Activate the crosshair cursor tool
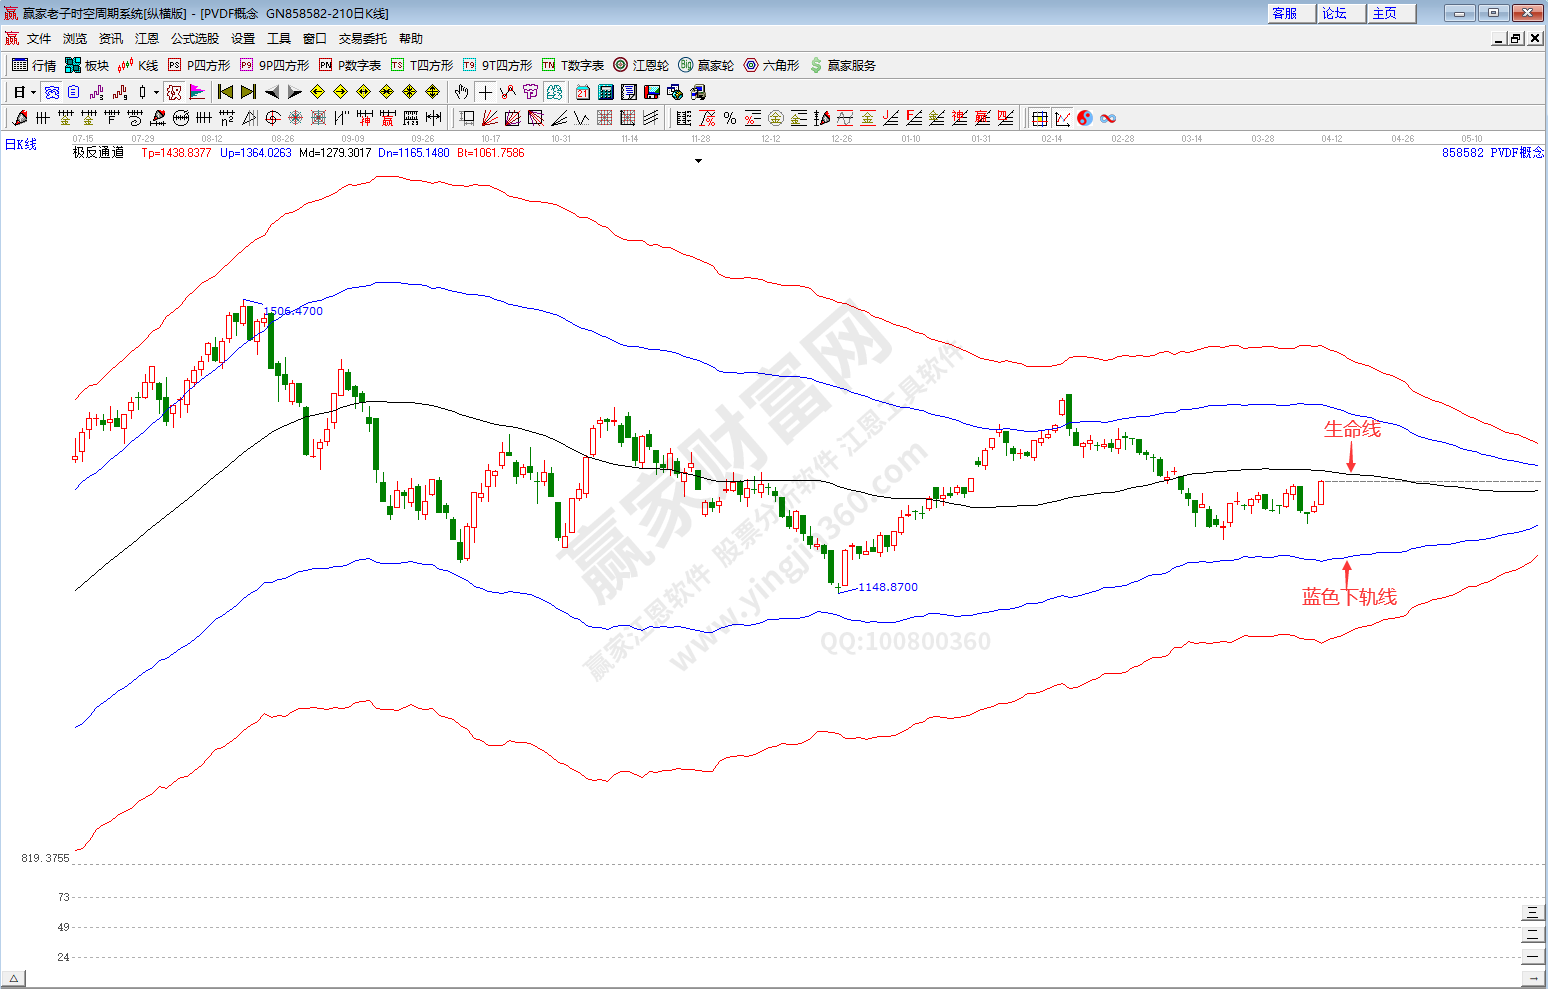This screenshot has height=989, width=1548. 485,92
